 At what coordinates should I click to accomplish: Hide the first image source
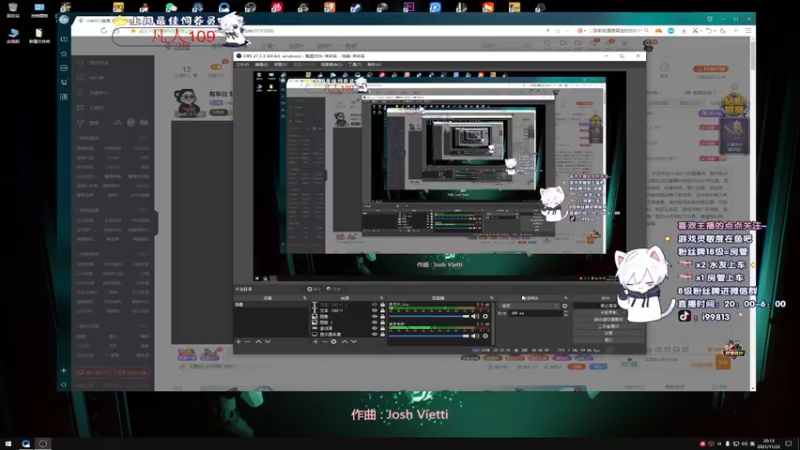374,316
